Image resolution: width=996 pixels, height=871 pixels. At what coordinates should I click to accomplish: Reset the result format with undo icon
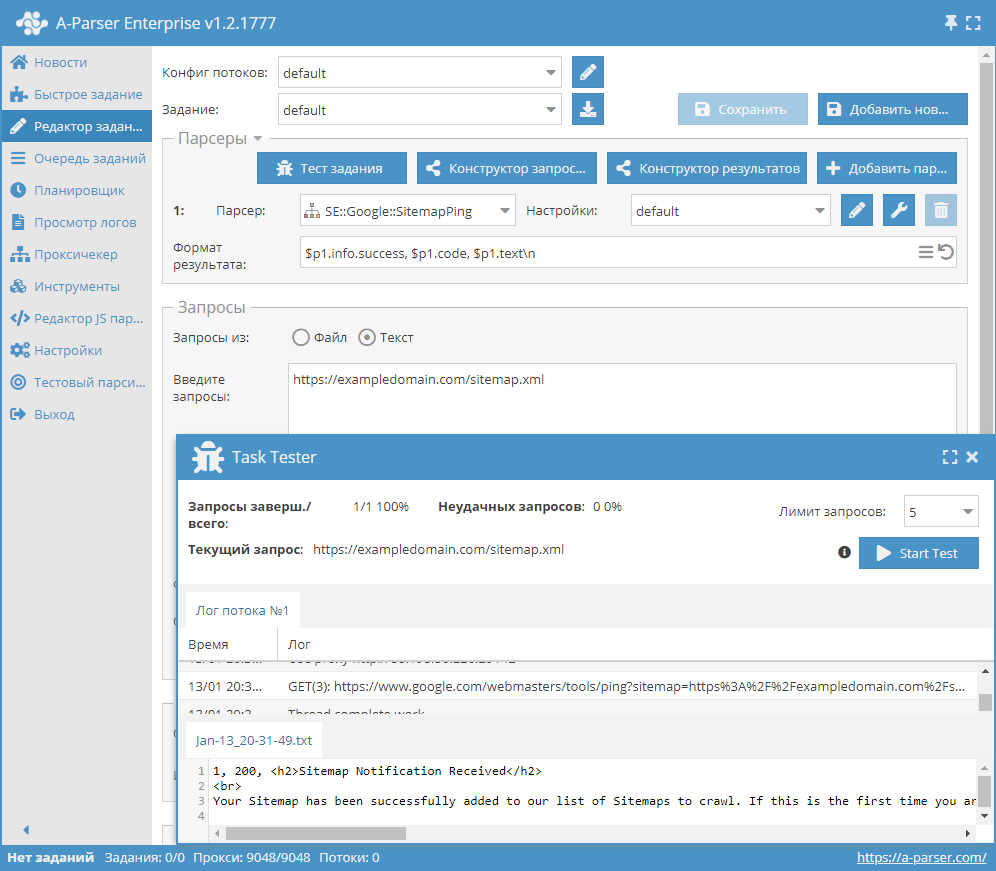pyautogui.click(x=946, y=252)
